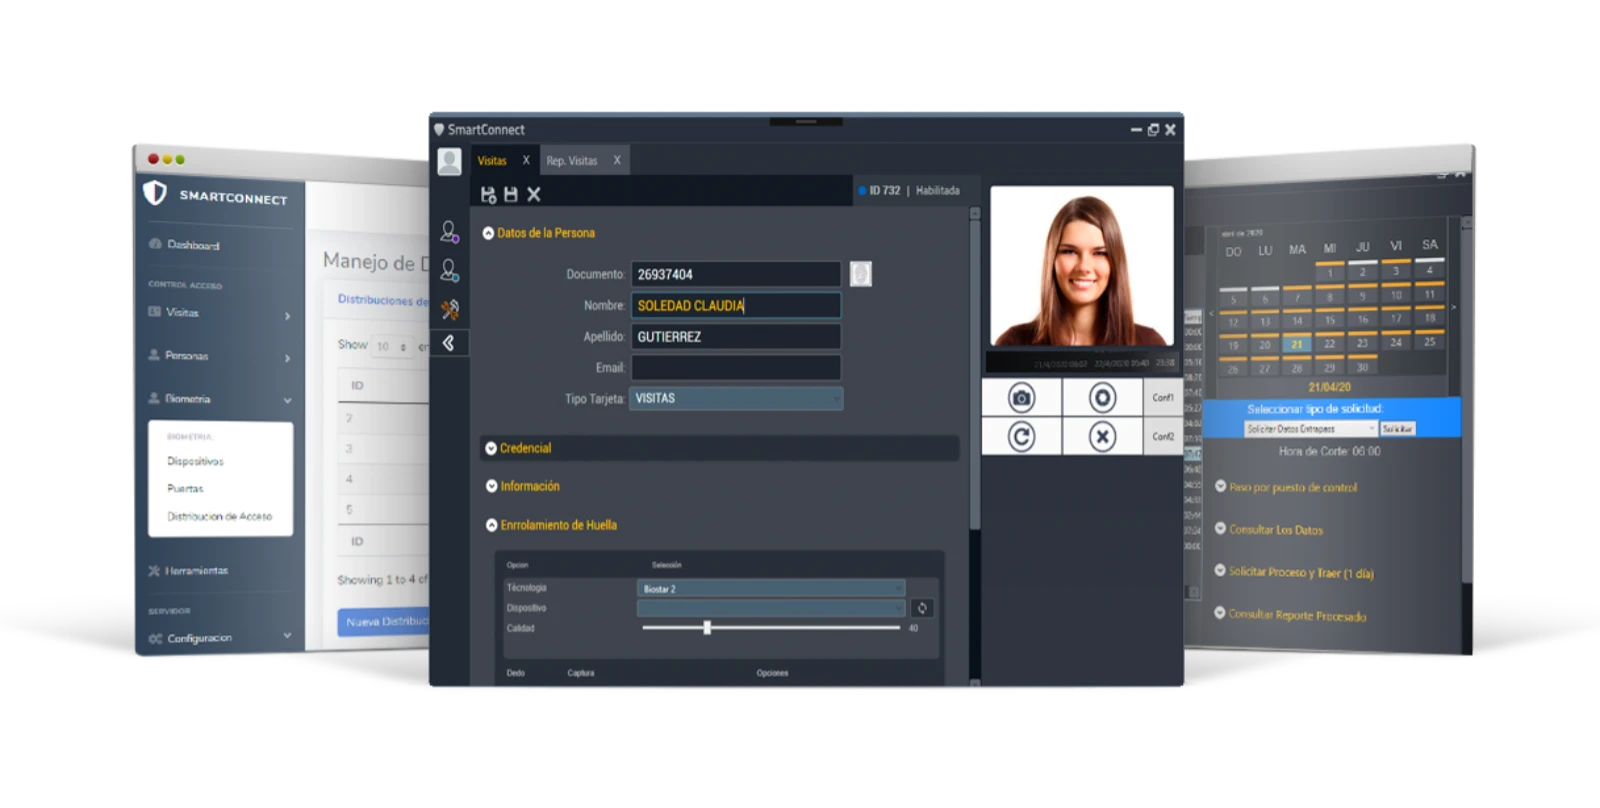The image size is (1600, 808).
Task: Open the Dispositivo dropdown
Action: [771, 608]
